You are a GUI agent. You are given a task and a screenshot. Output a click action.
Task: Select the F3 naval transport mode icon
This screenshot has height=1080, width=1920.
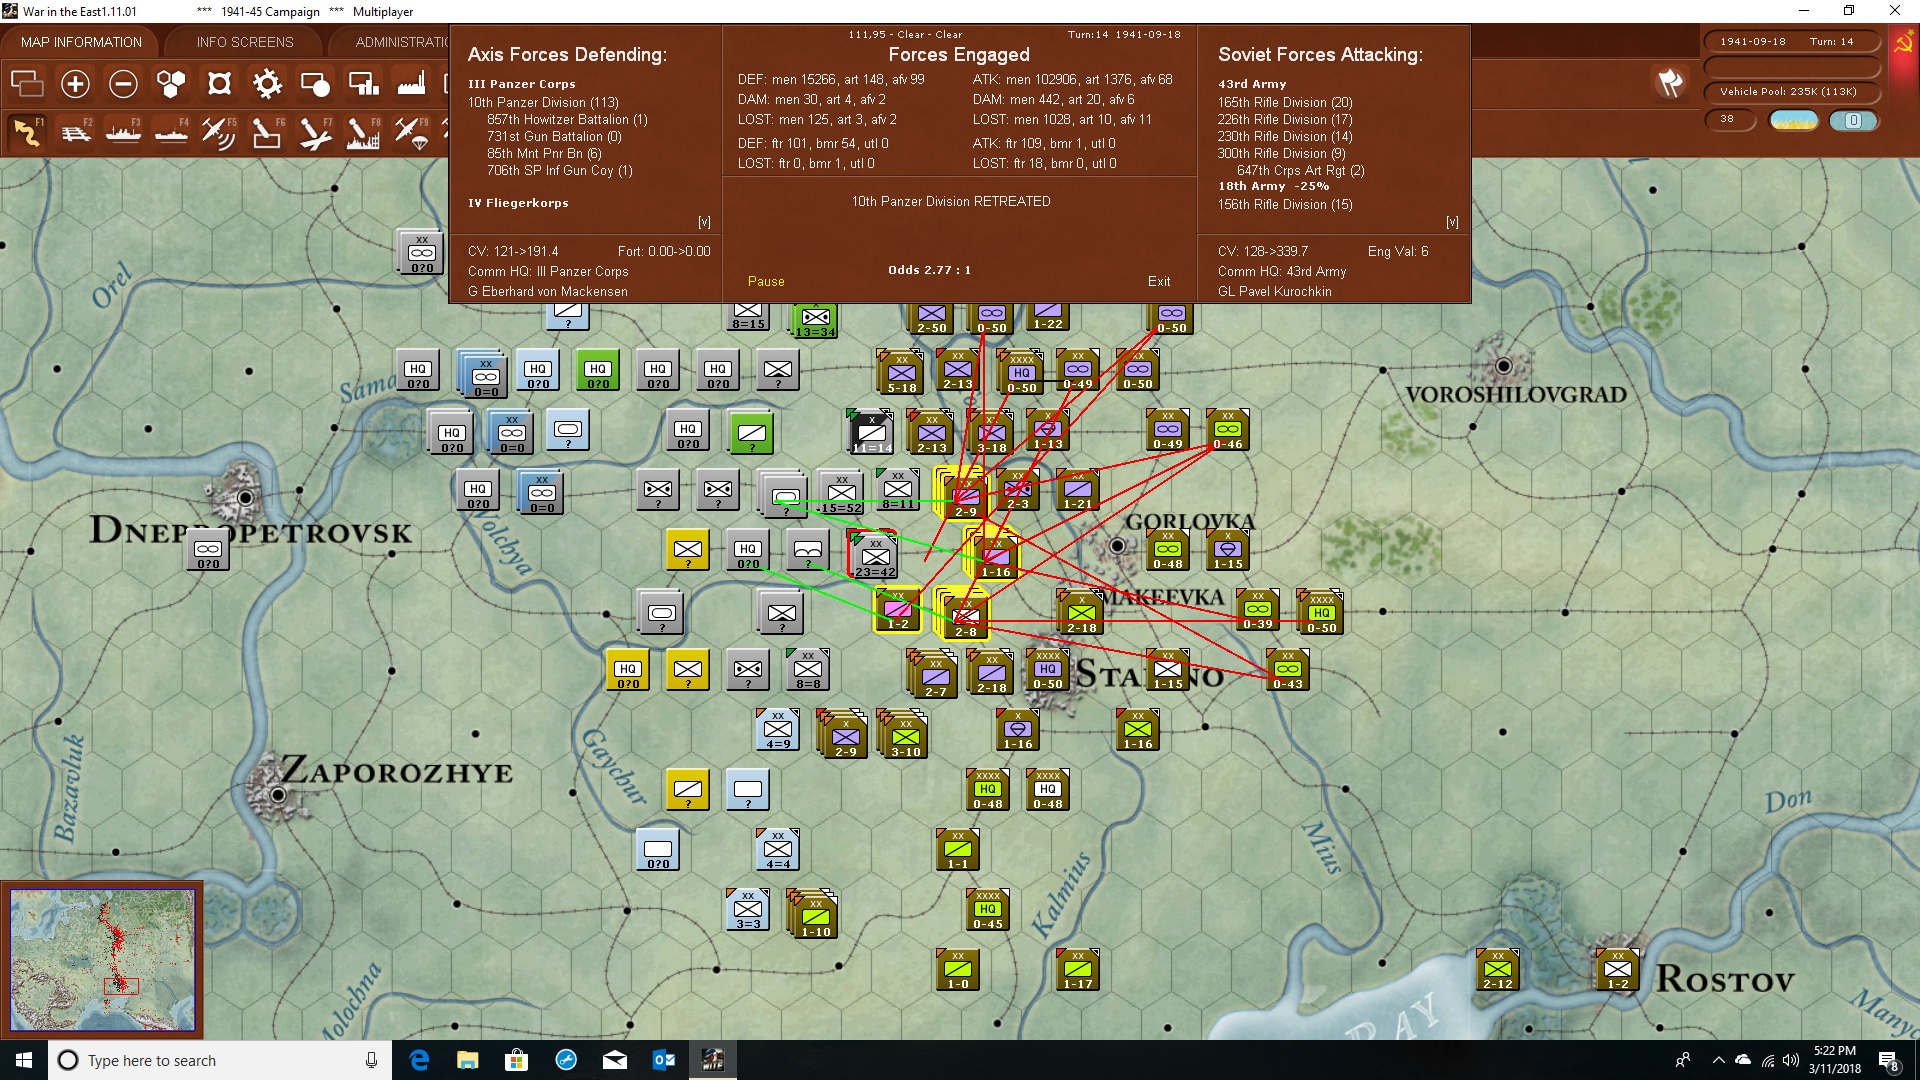coord(124,132)
